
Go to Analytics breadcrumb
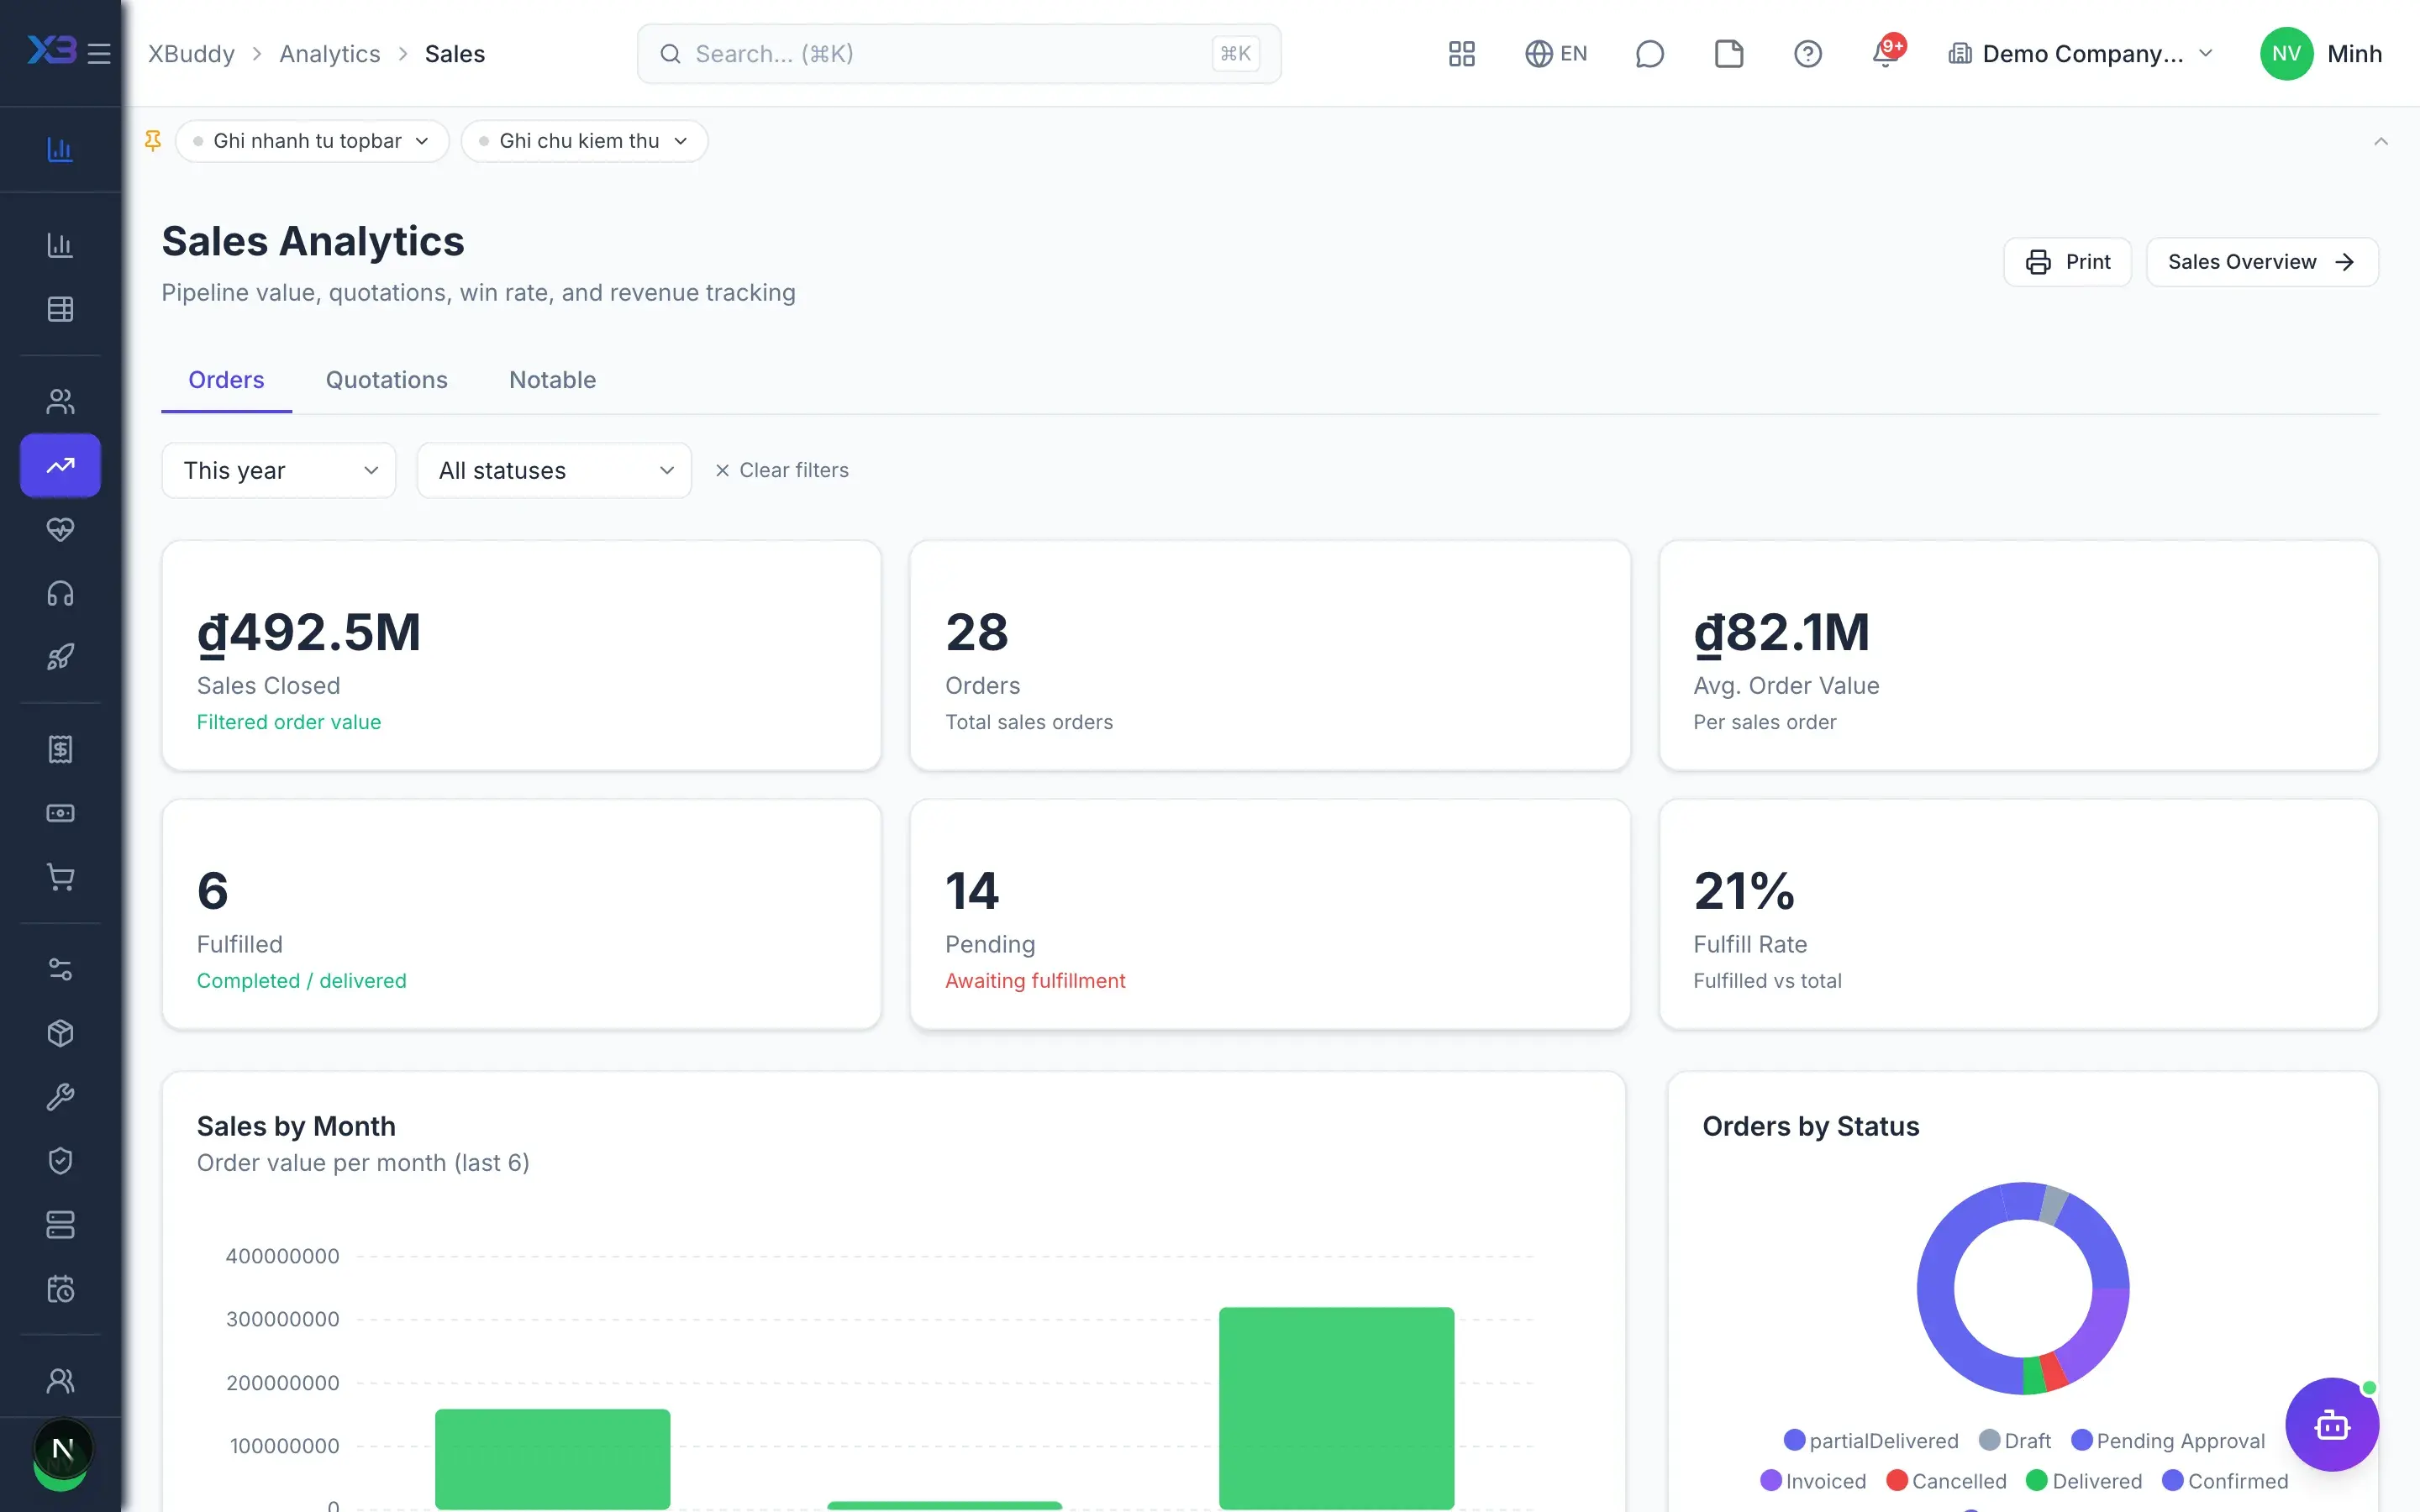(330, 53)
